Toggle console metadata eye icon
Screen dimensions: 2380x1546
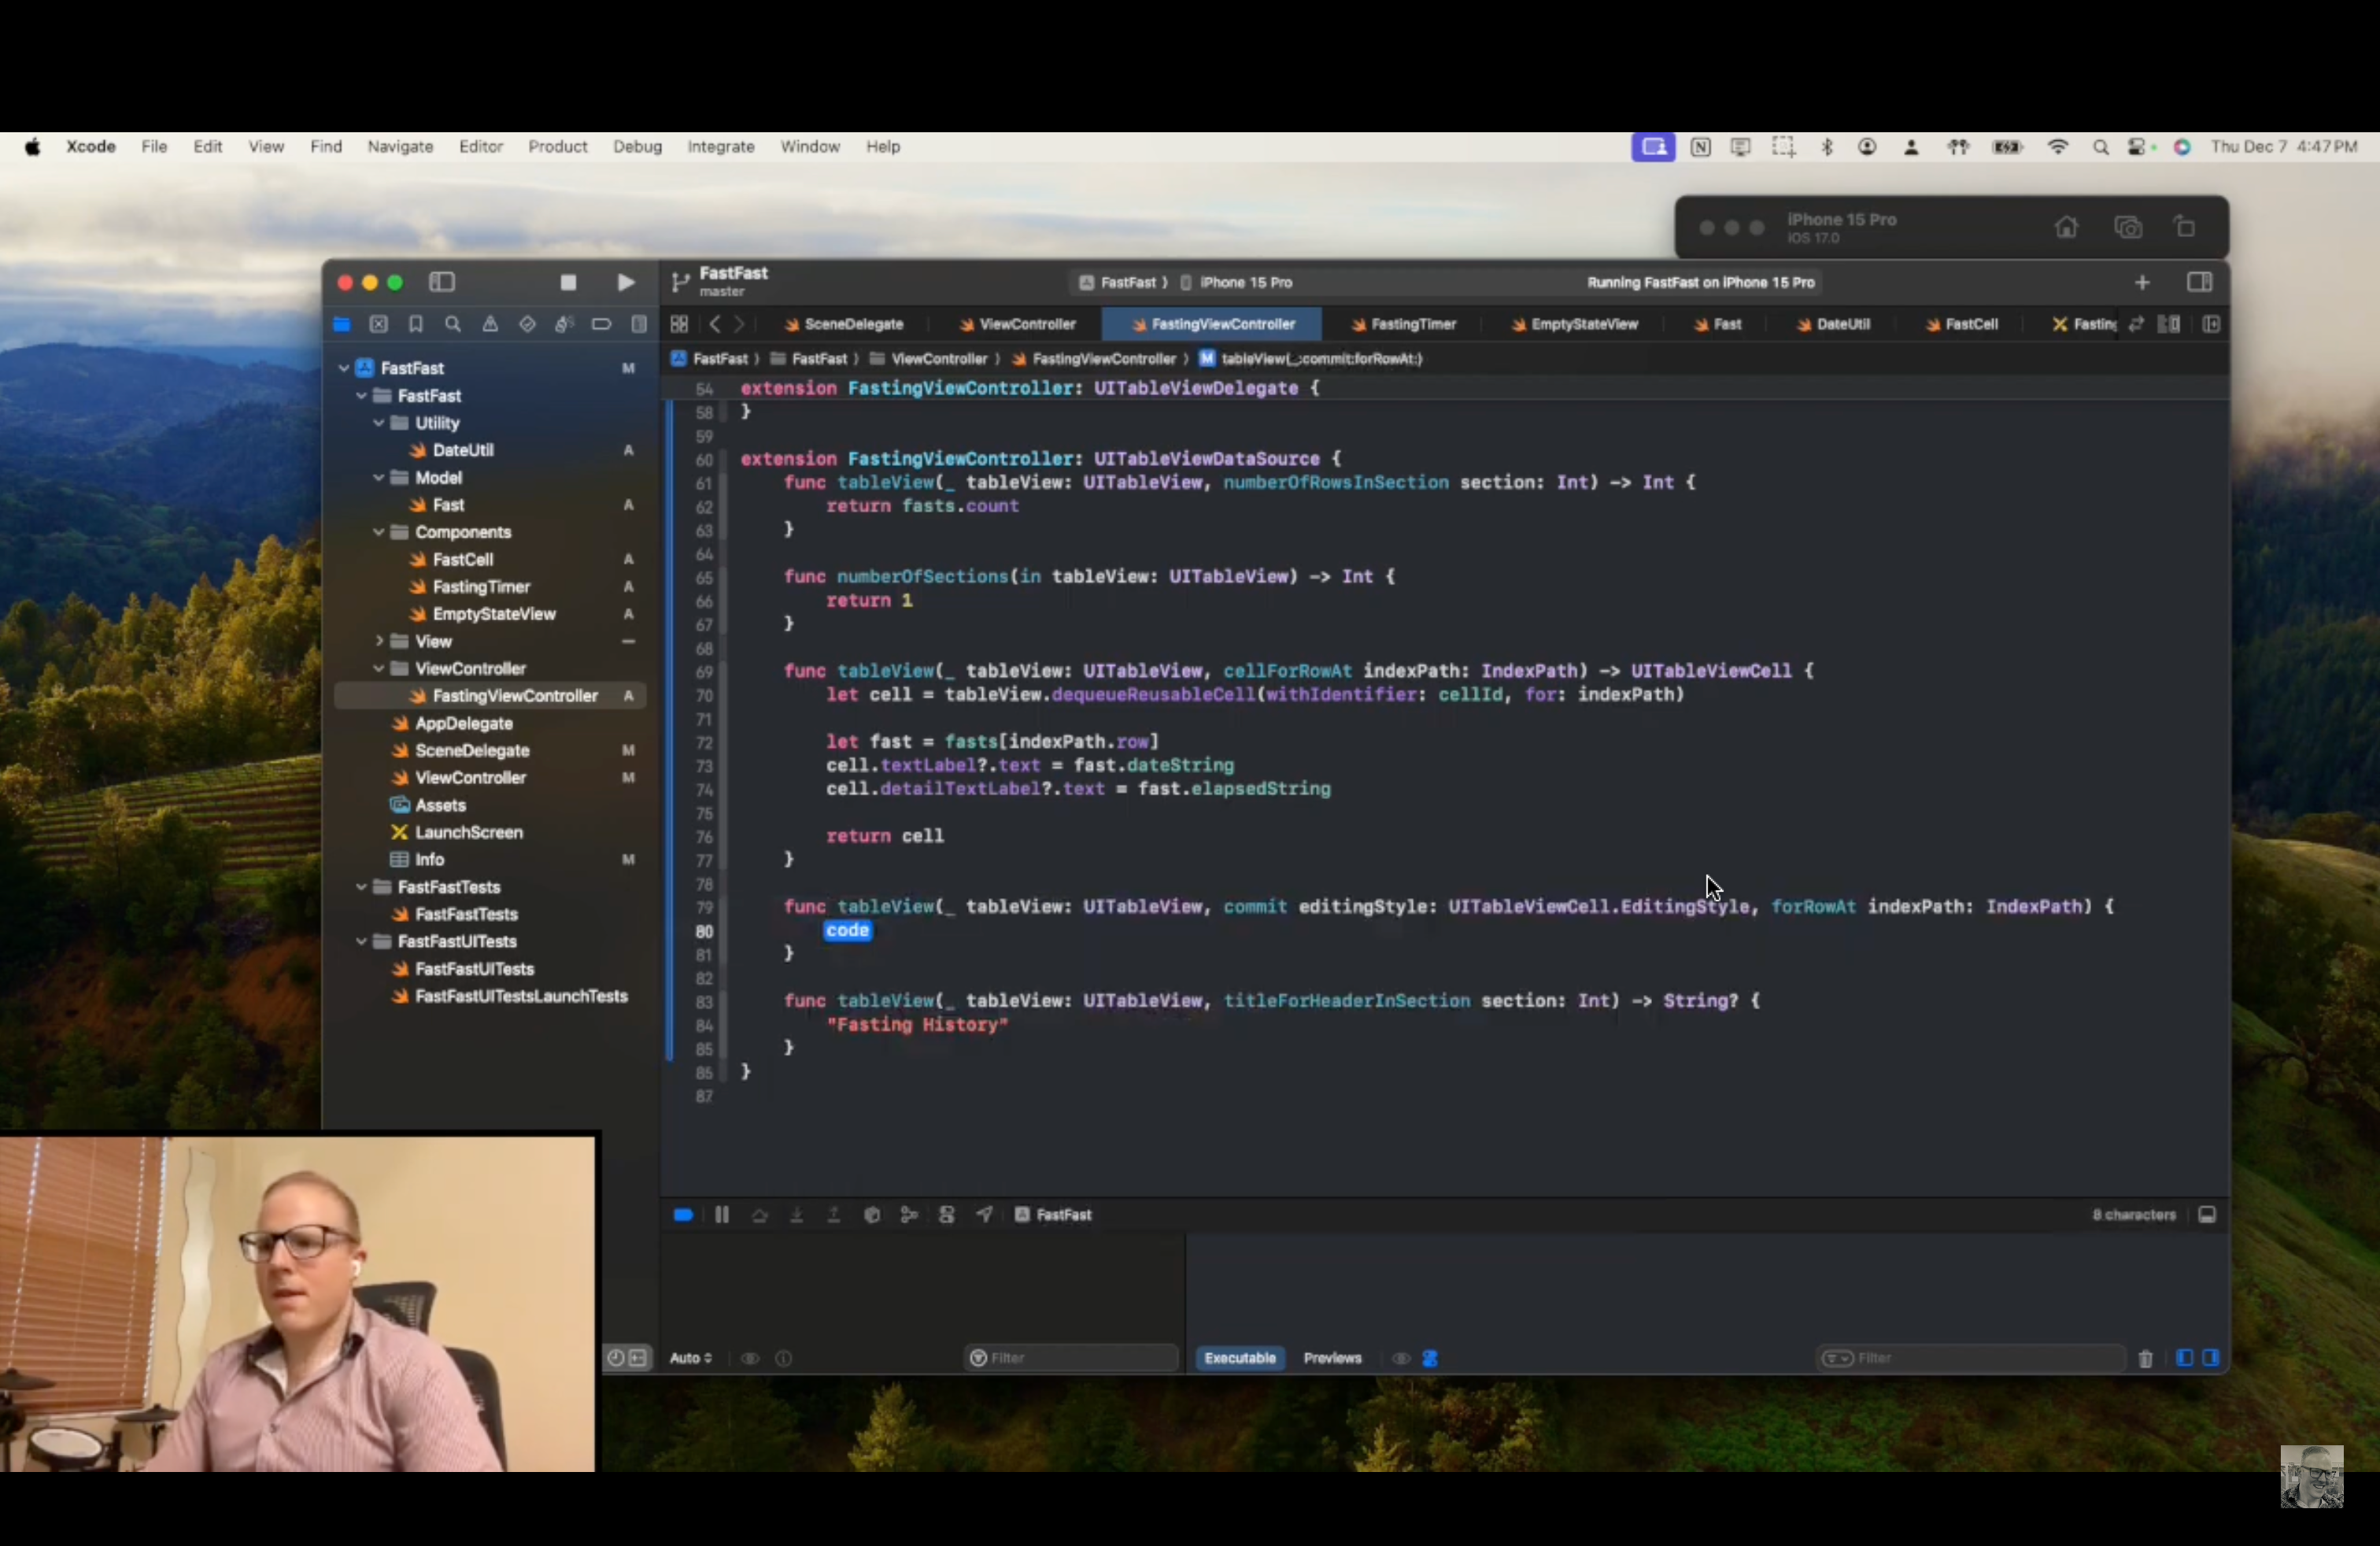(x=1401, y=1359)
